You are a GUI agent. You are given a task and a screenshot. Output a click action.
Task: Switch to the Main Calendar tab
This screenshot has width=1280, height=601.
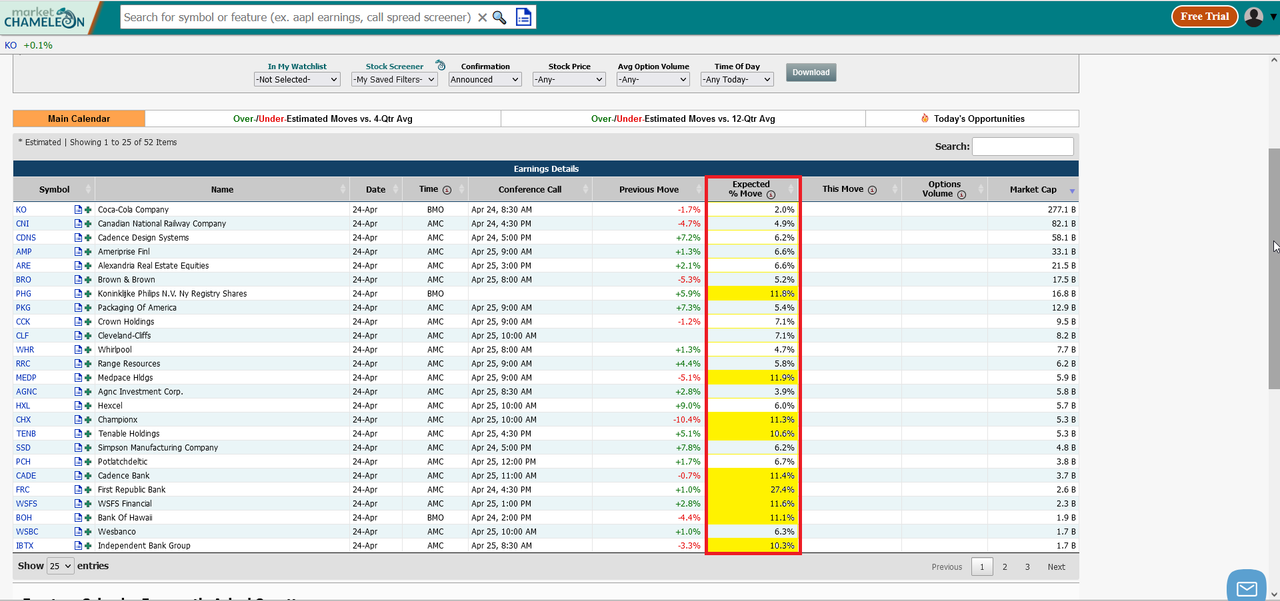(79, 118)
